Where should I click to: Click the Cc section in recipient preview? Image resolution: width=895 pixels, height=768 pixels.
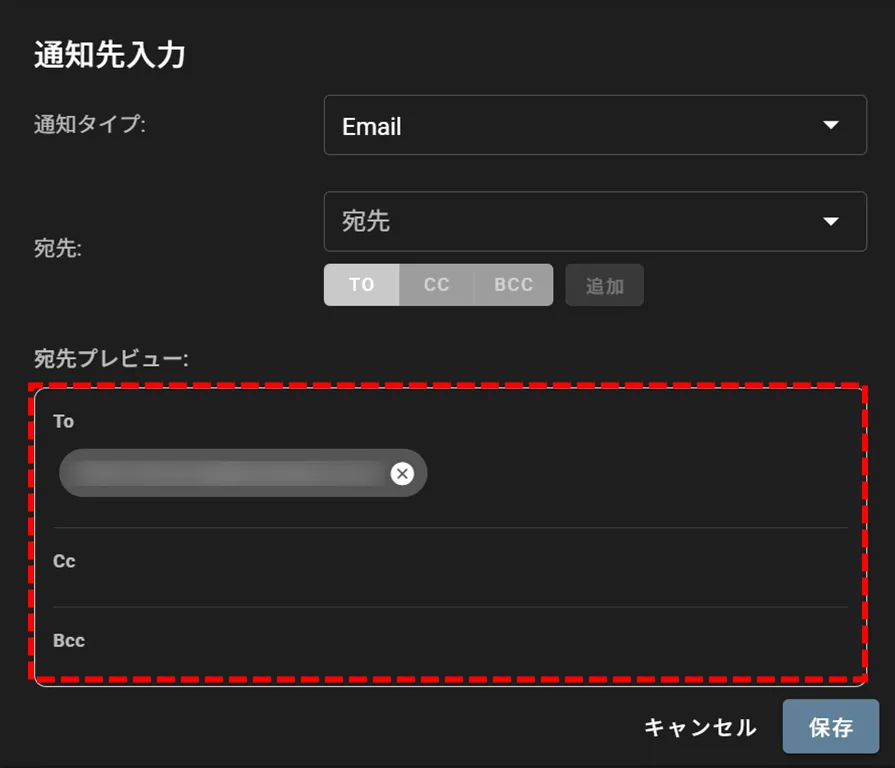[64, 562]
